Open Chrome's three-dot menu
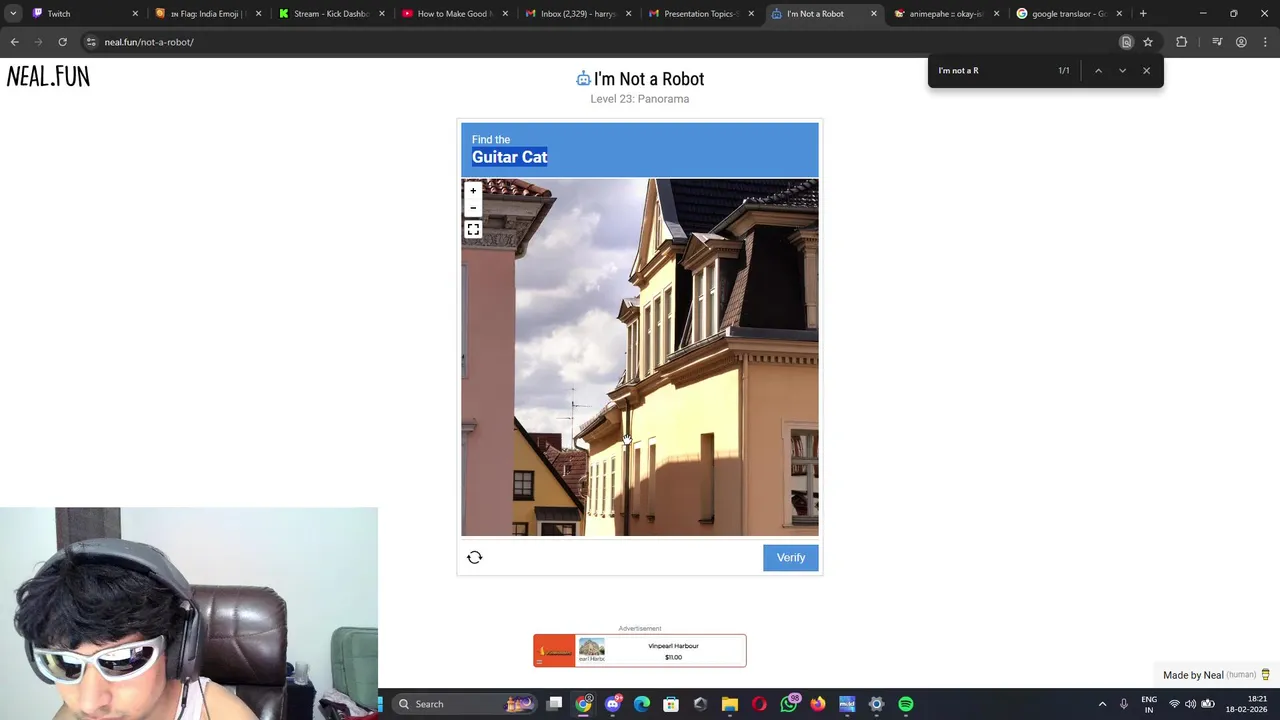The image size is (1280, 720). 1265,42
